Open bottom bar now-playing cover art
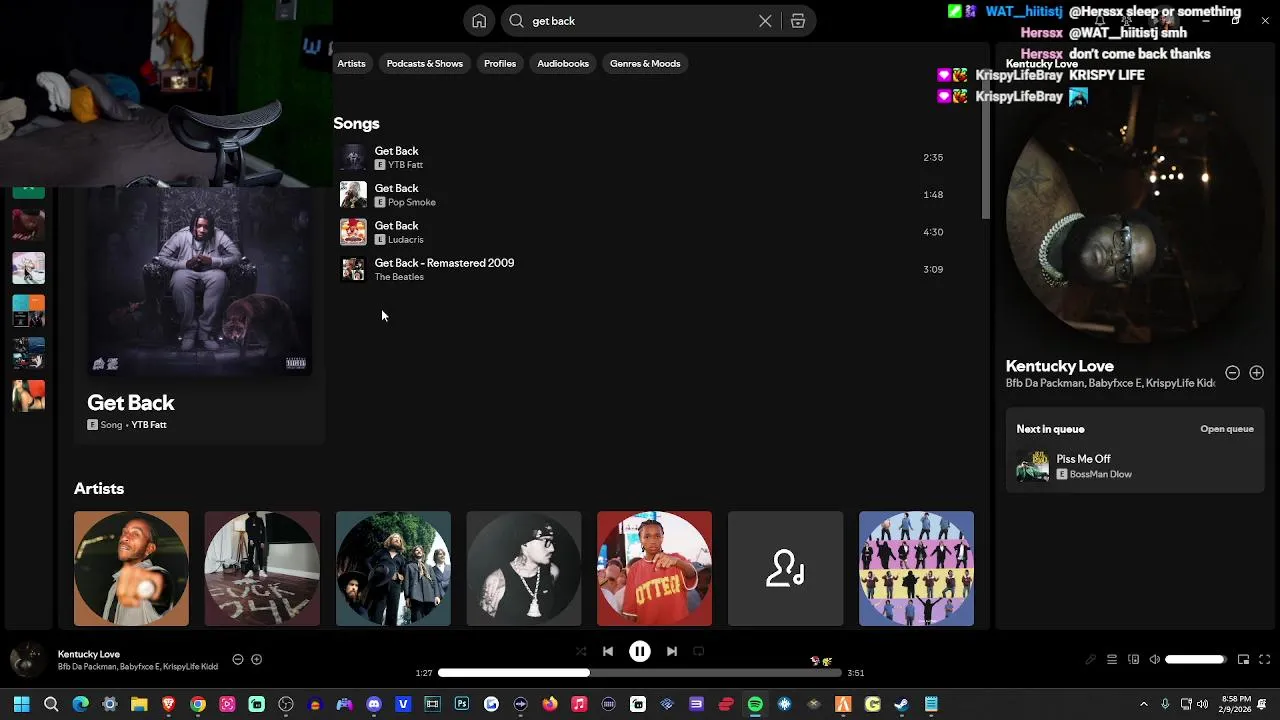 click(27, 660)
